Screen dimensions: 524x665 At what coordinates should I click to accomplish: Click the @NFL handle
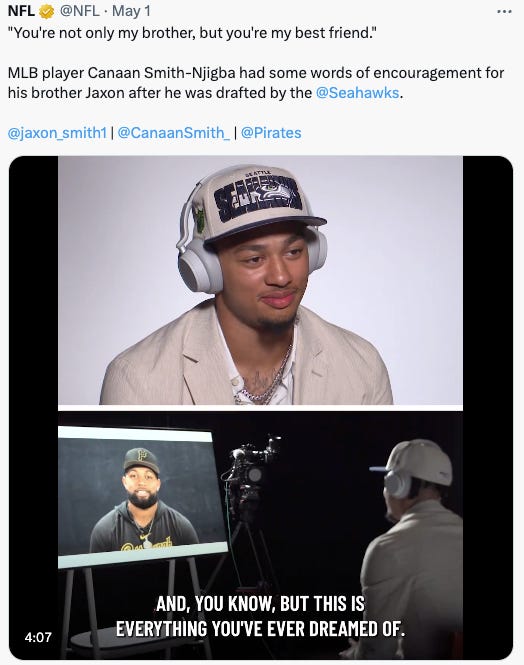tap(79, 11)
